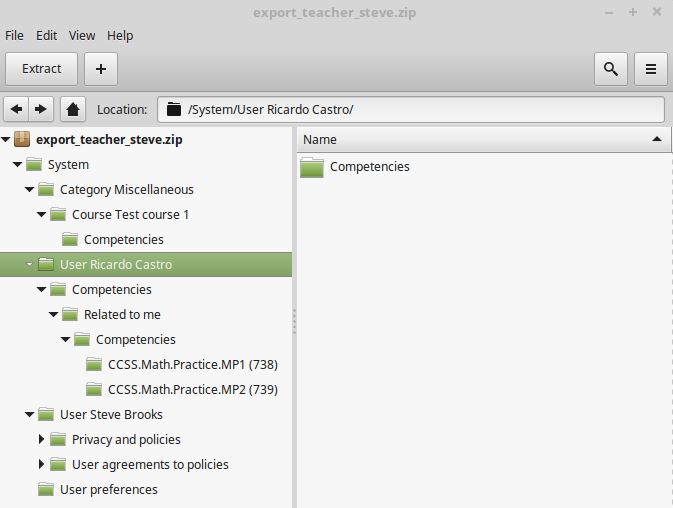The width and height of the screenshot is (673, 508).
Task: Click the Extract button
Action: coord(41,69)
